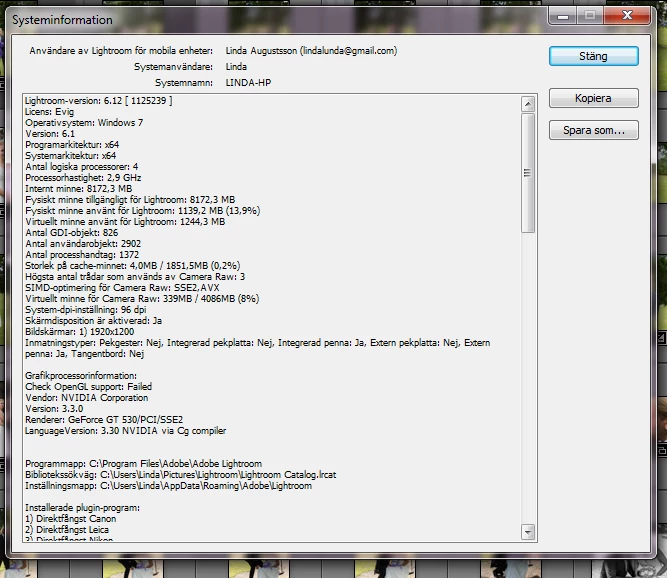Click the Licens: Evig line

pos(49,112)
